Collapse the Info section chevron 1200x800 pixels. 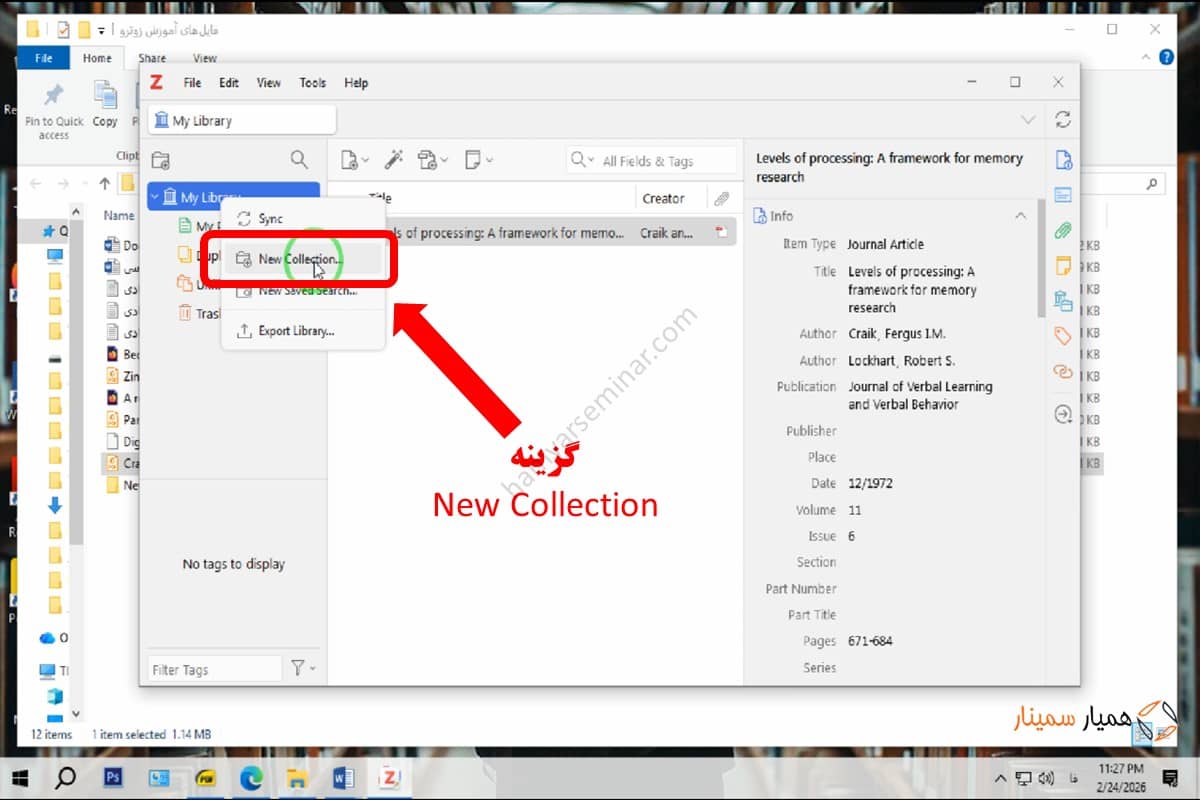[1020, 216]
